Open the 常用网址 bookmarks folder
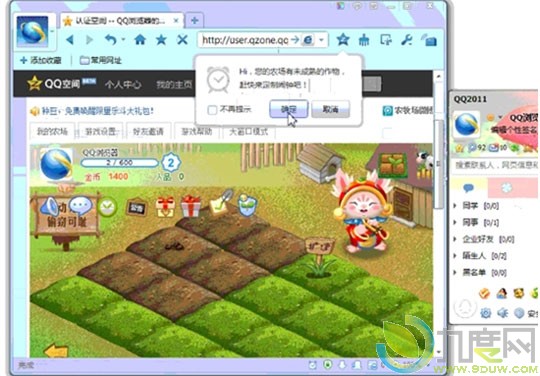This screenshot has width=540, height=376. [101, 61]
